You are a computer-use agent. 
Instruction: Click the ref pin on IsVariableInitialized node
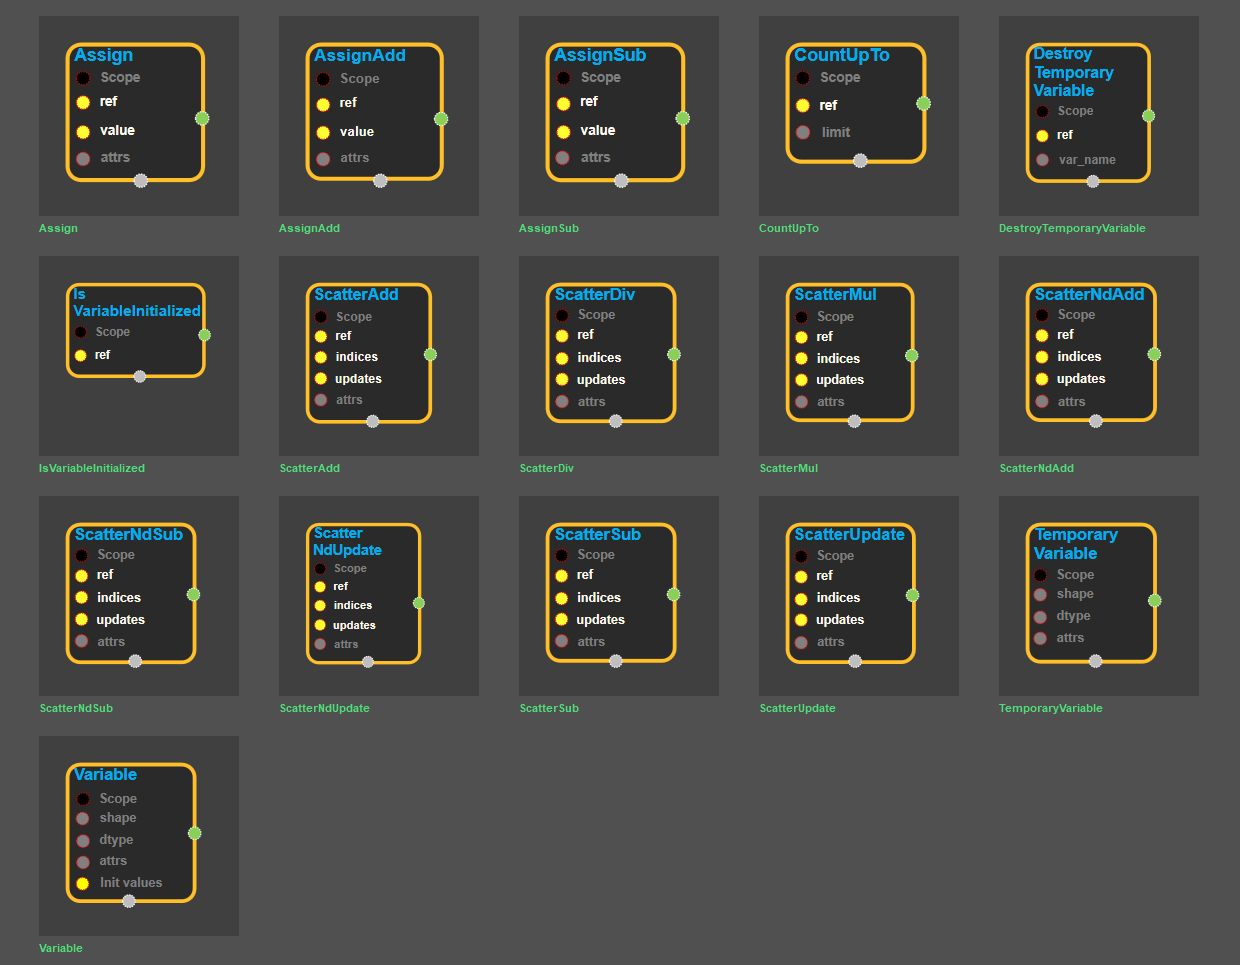click(x=81, y=355)
